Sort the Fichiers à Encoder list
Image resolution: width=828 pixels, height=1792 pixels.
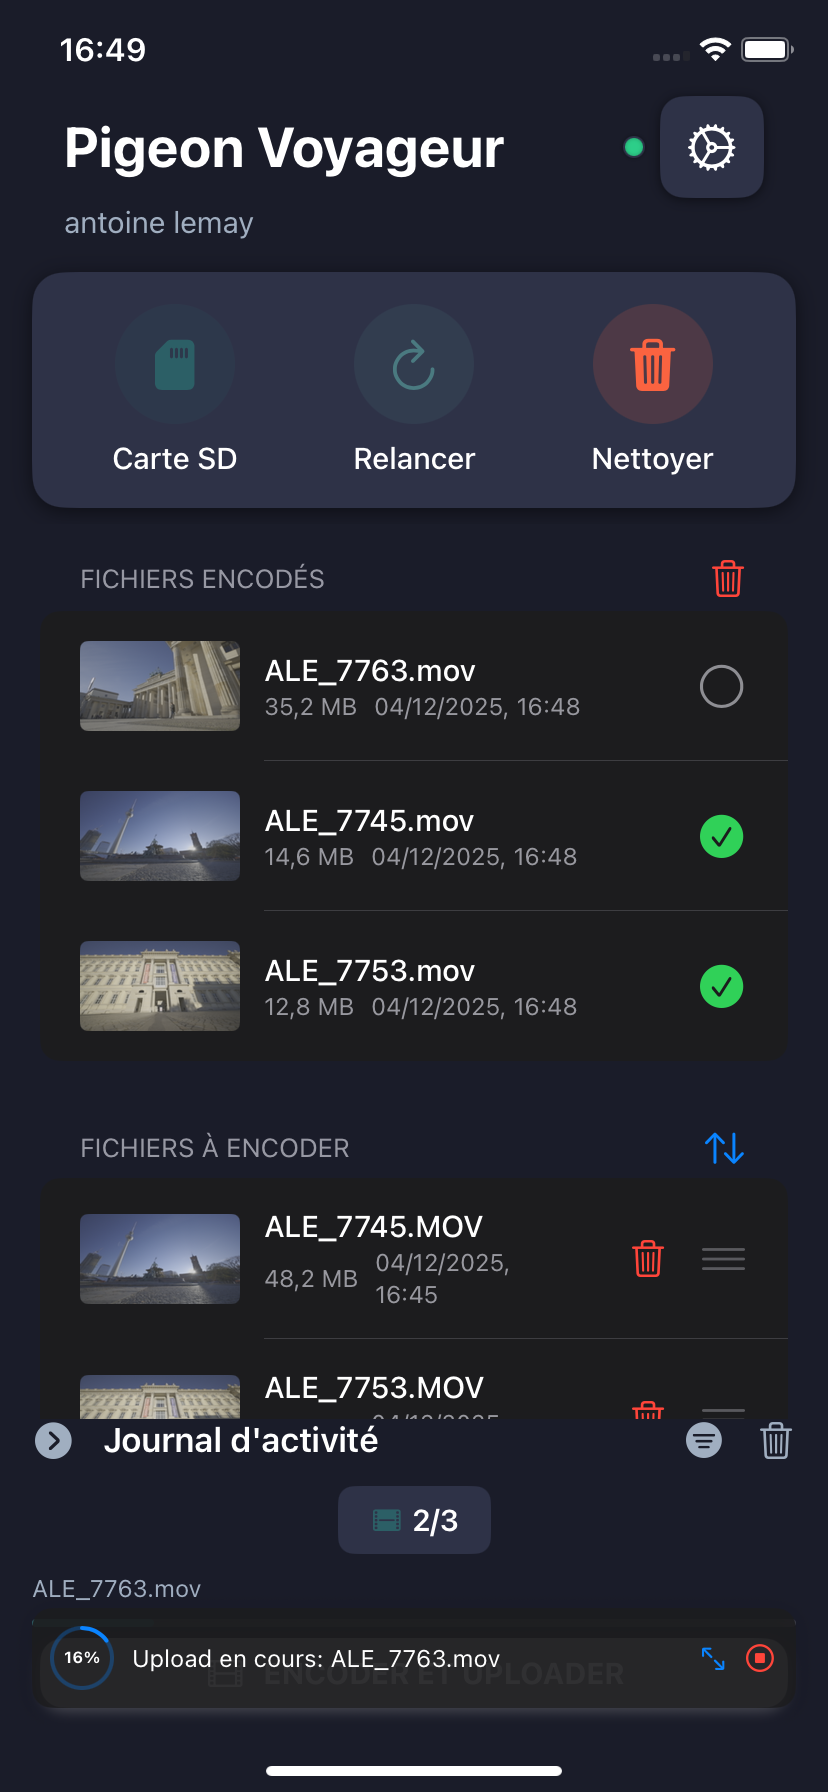coord(724,1147)
